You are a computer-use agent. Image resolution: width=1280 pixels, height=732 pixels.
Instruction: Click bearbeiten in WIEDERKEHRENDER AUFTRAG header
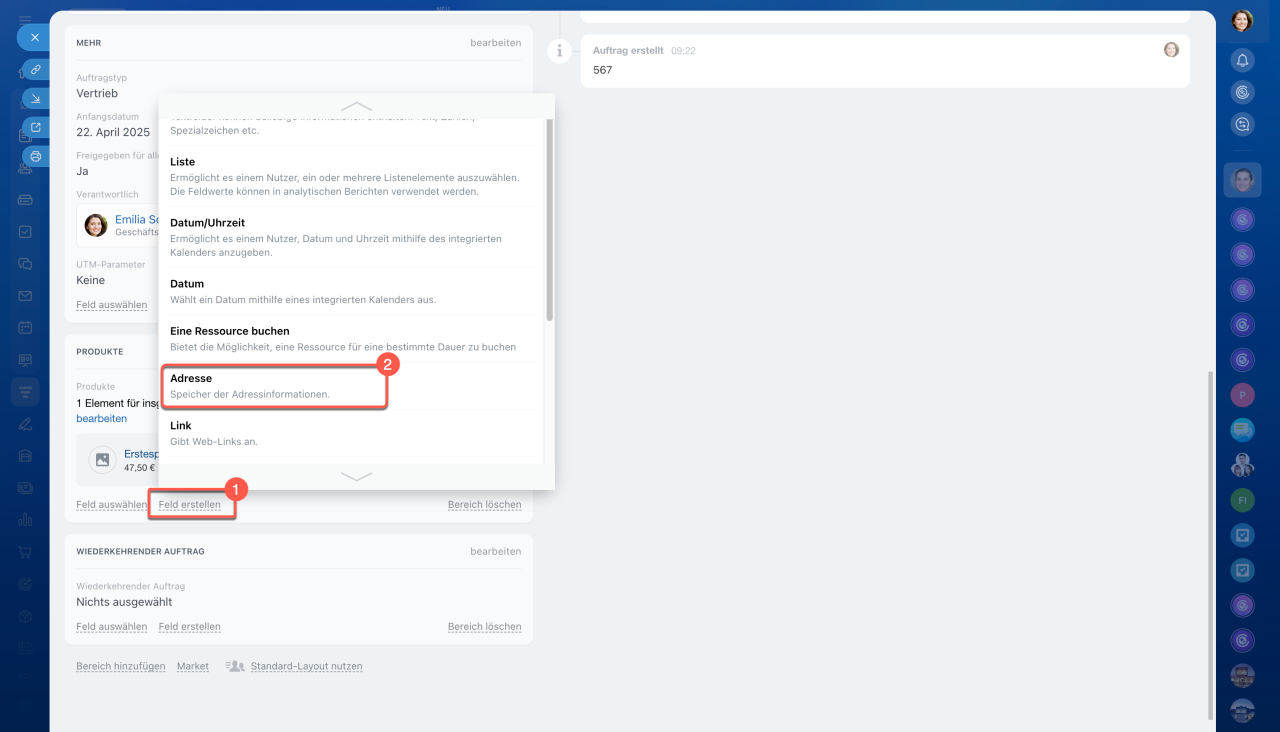pyautogui.click(x=496, y=551)
